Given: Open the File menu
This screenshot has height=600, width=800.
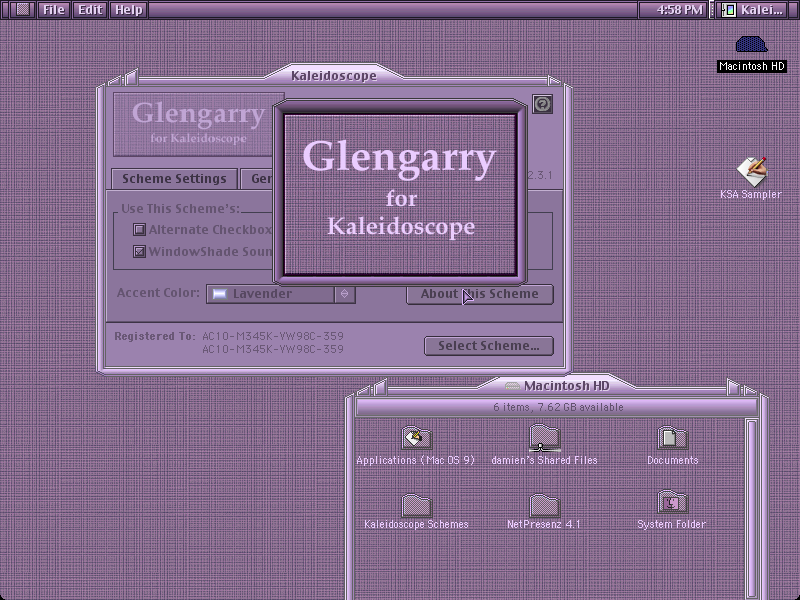Looking at the screenshot, I should pos(54,10).
